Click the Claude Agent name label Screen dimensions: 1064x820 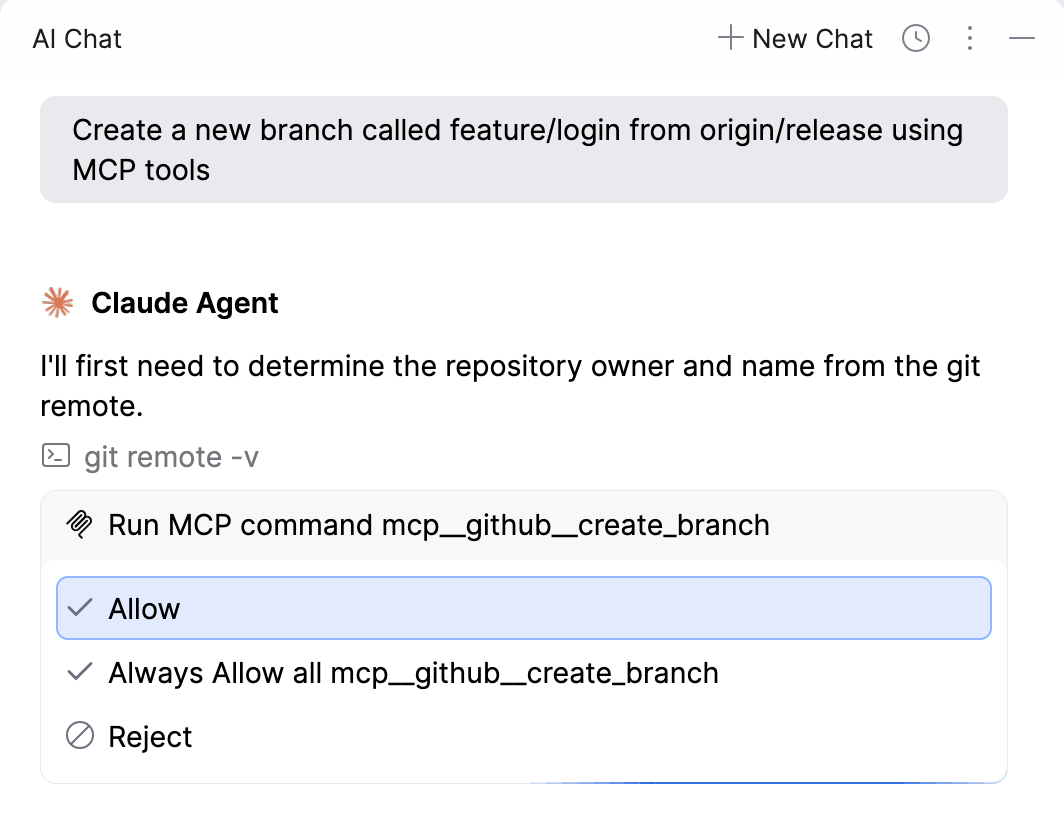[x=185, y=303]
